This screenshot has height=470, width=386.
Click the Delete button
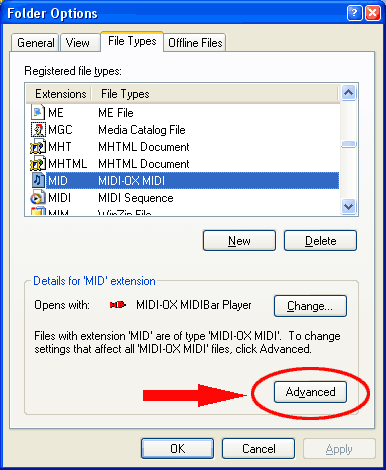[x=320, y=240]
